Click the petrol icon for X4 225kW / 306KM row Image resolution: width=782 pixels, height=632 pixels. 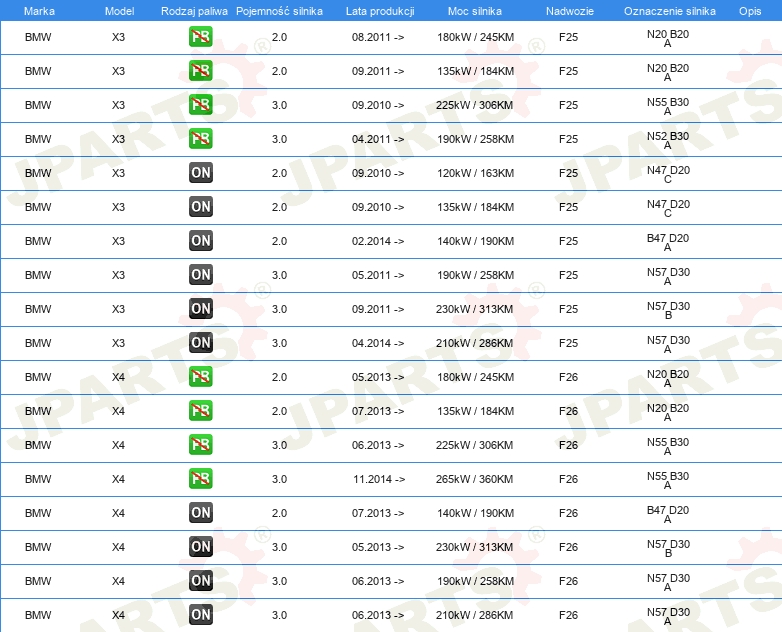(x=200, y=444)
